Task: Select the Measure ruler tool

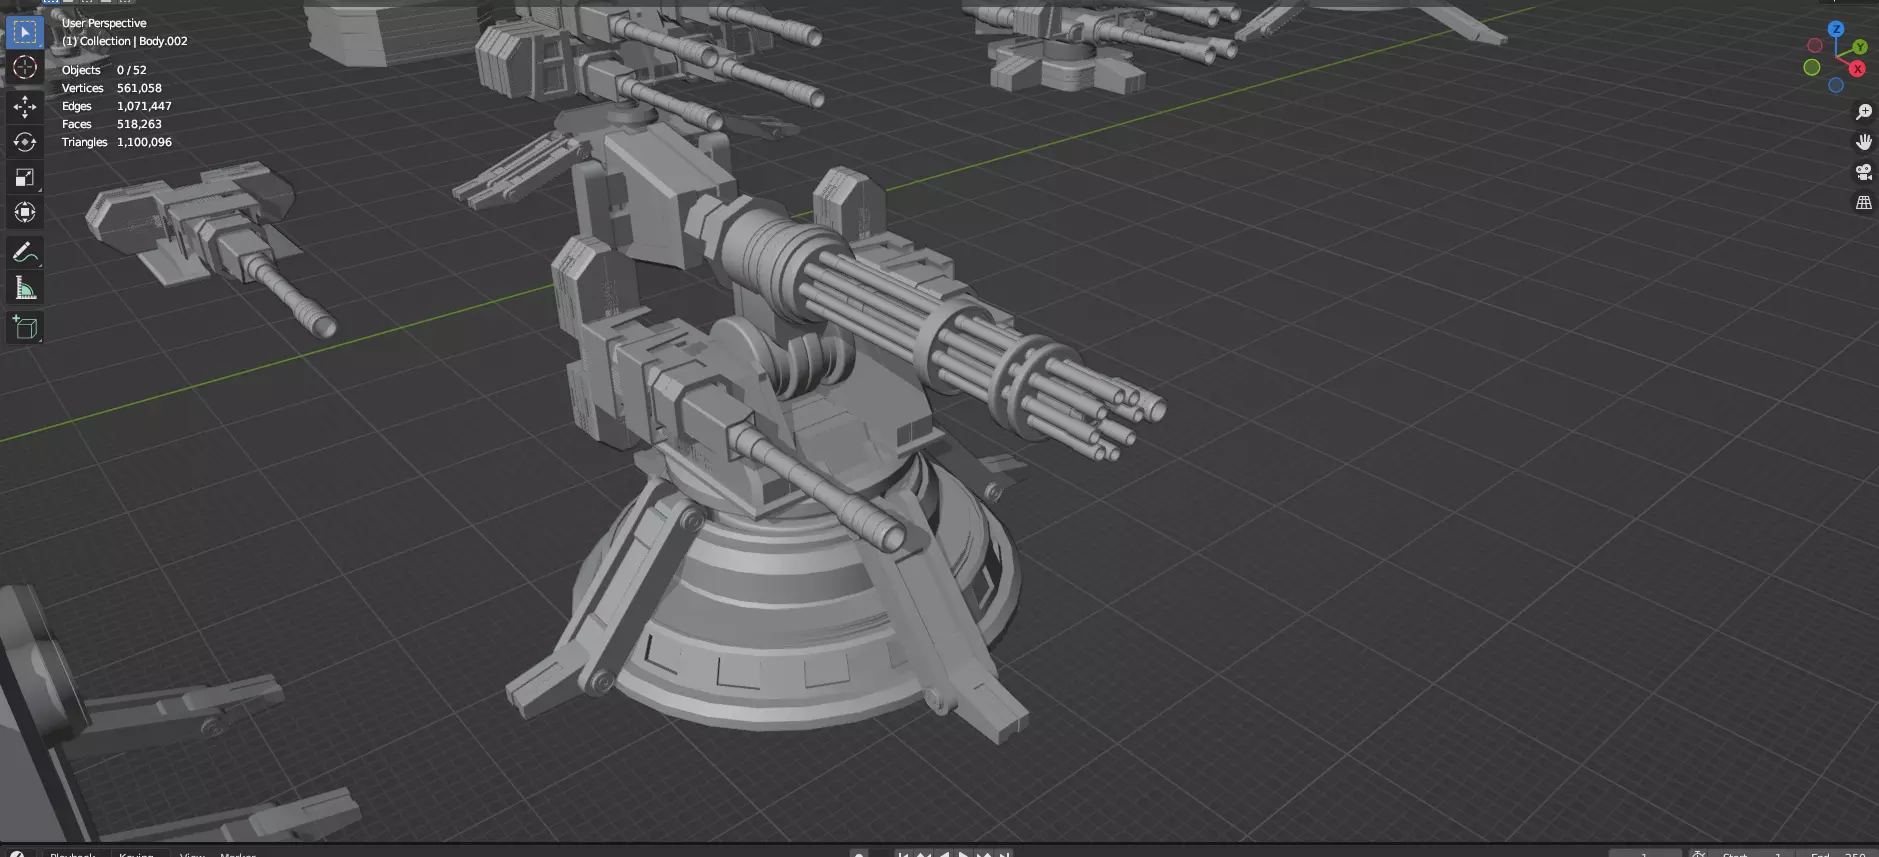Action: point(25,289)
